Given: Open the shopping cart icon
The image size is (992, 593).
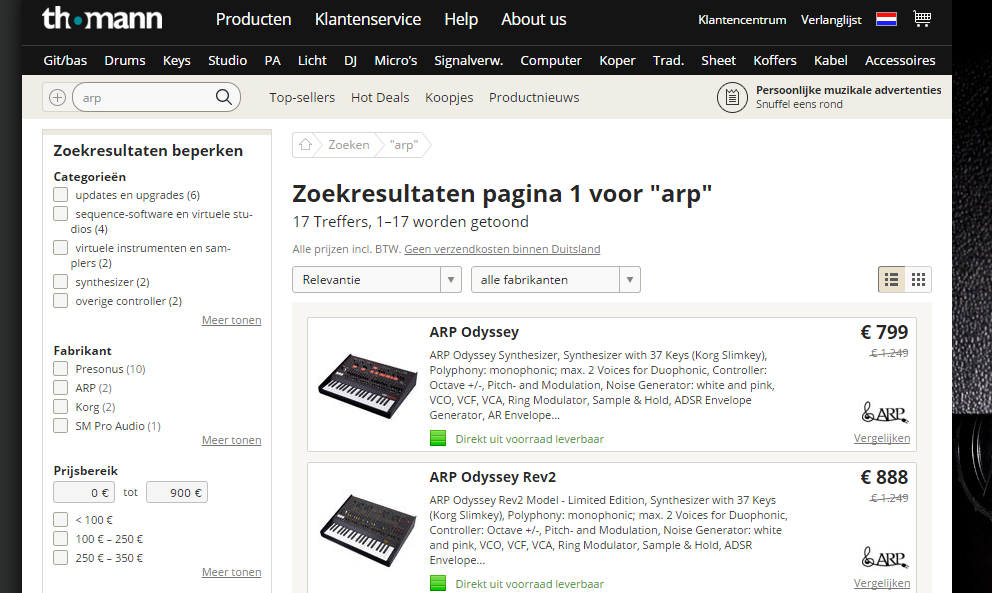Looking at the screenshot, I should click(x=922, y=19).
